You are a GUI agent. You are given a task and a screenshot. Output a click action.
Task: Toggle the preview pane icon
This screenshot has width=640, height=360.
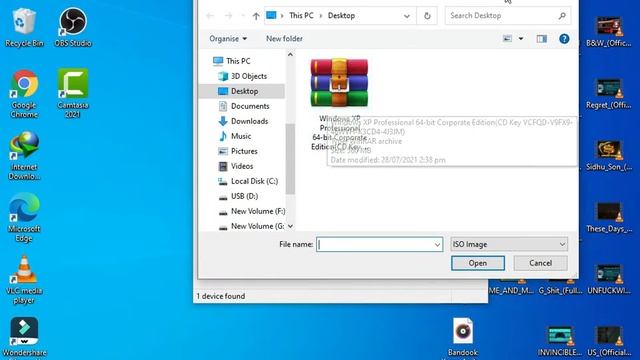point(542,39)
